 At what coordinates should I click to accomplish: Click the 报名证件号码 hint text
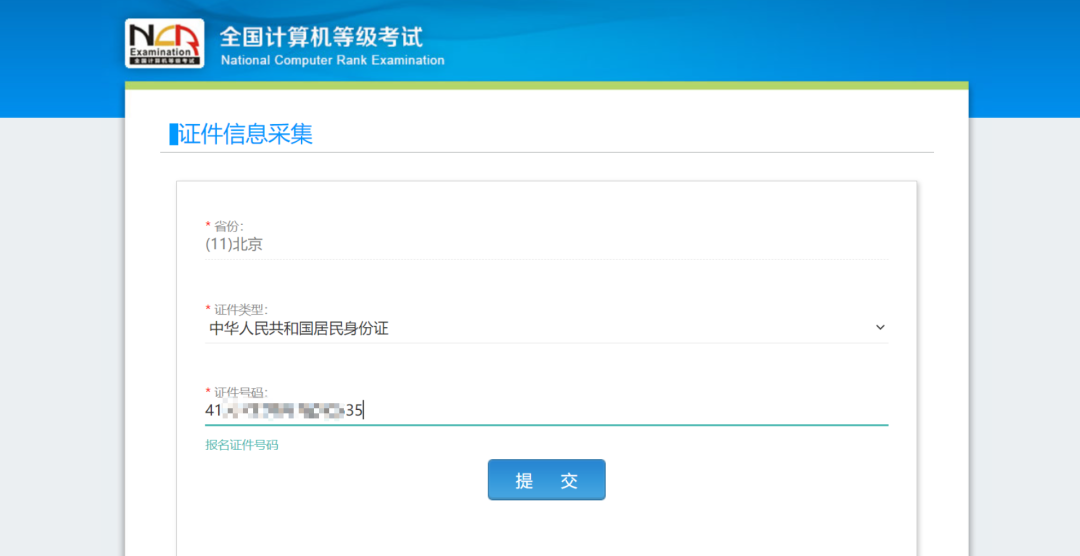tap(242, 445)
